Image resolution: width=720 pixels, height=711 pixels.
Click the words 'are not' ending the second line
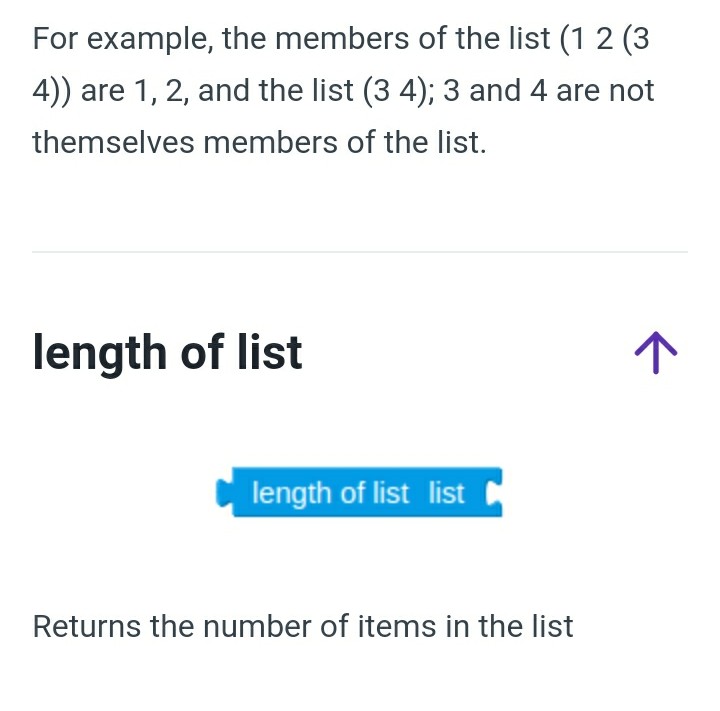605,90
